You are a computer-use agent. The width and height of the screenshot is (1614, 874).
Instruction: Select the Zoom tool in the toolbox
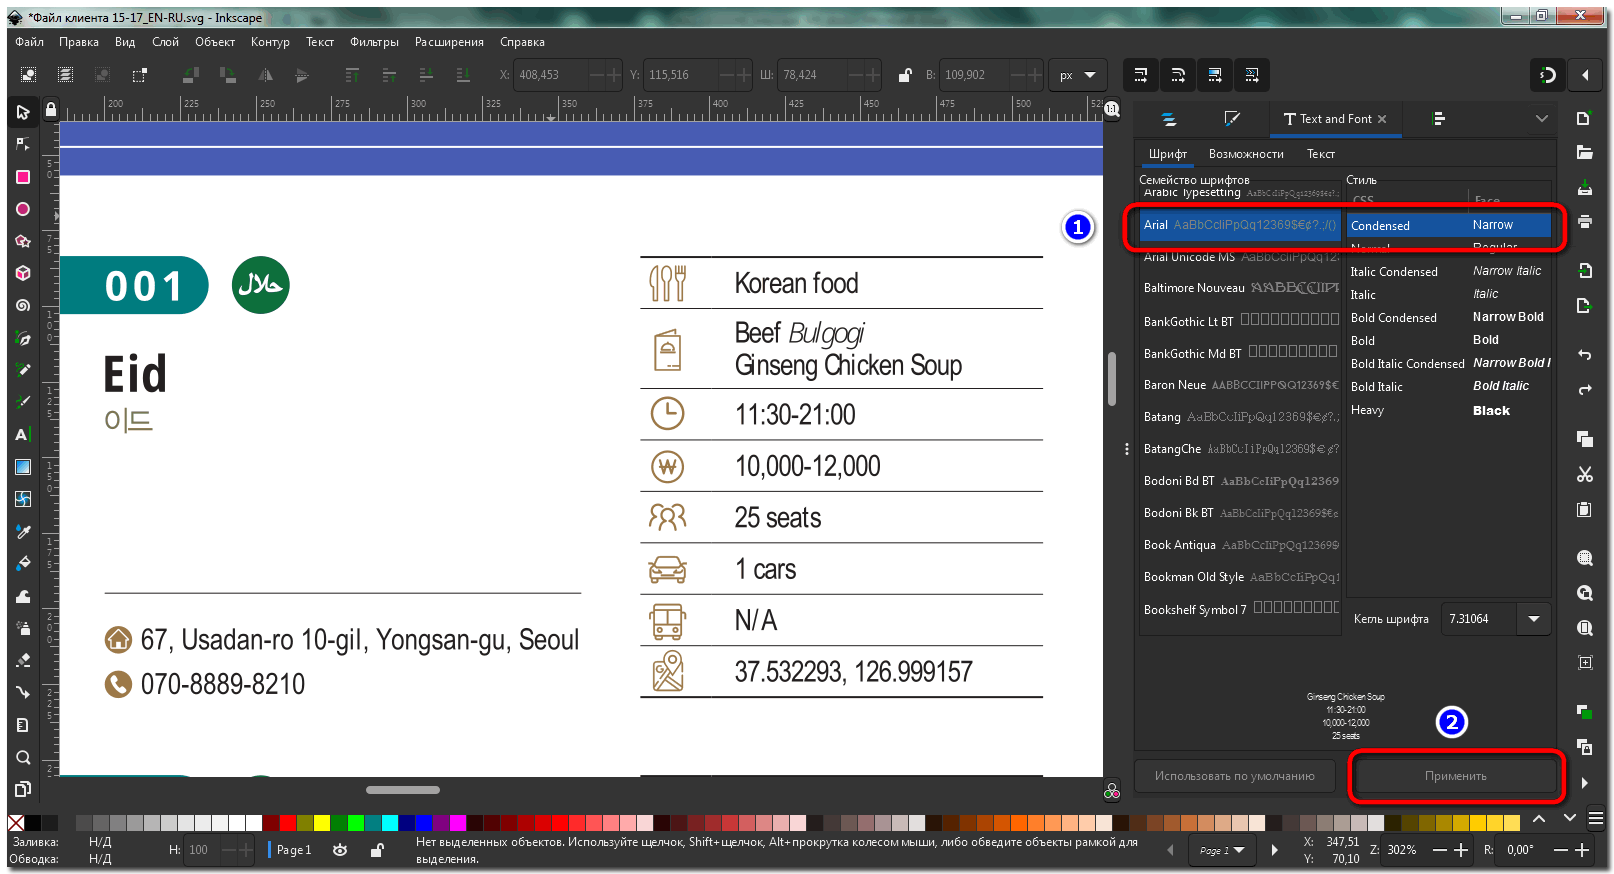22,757
